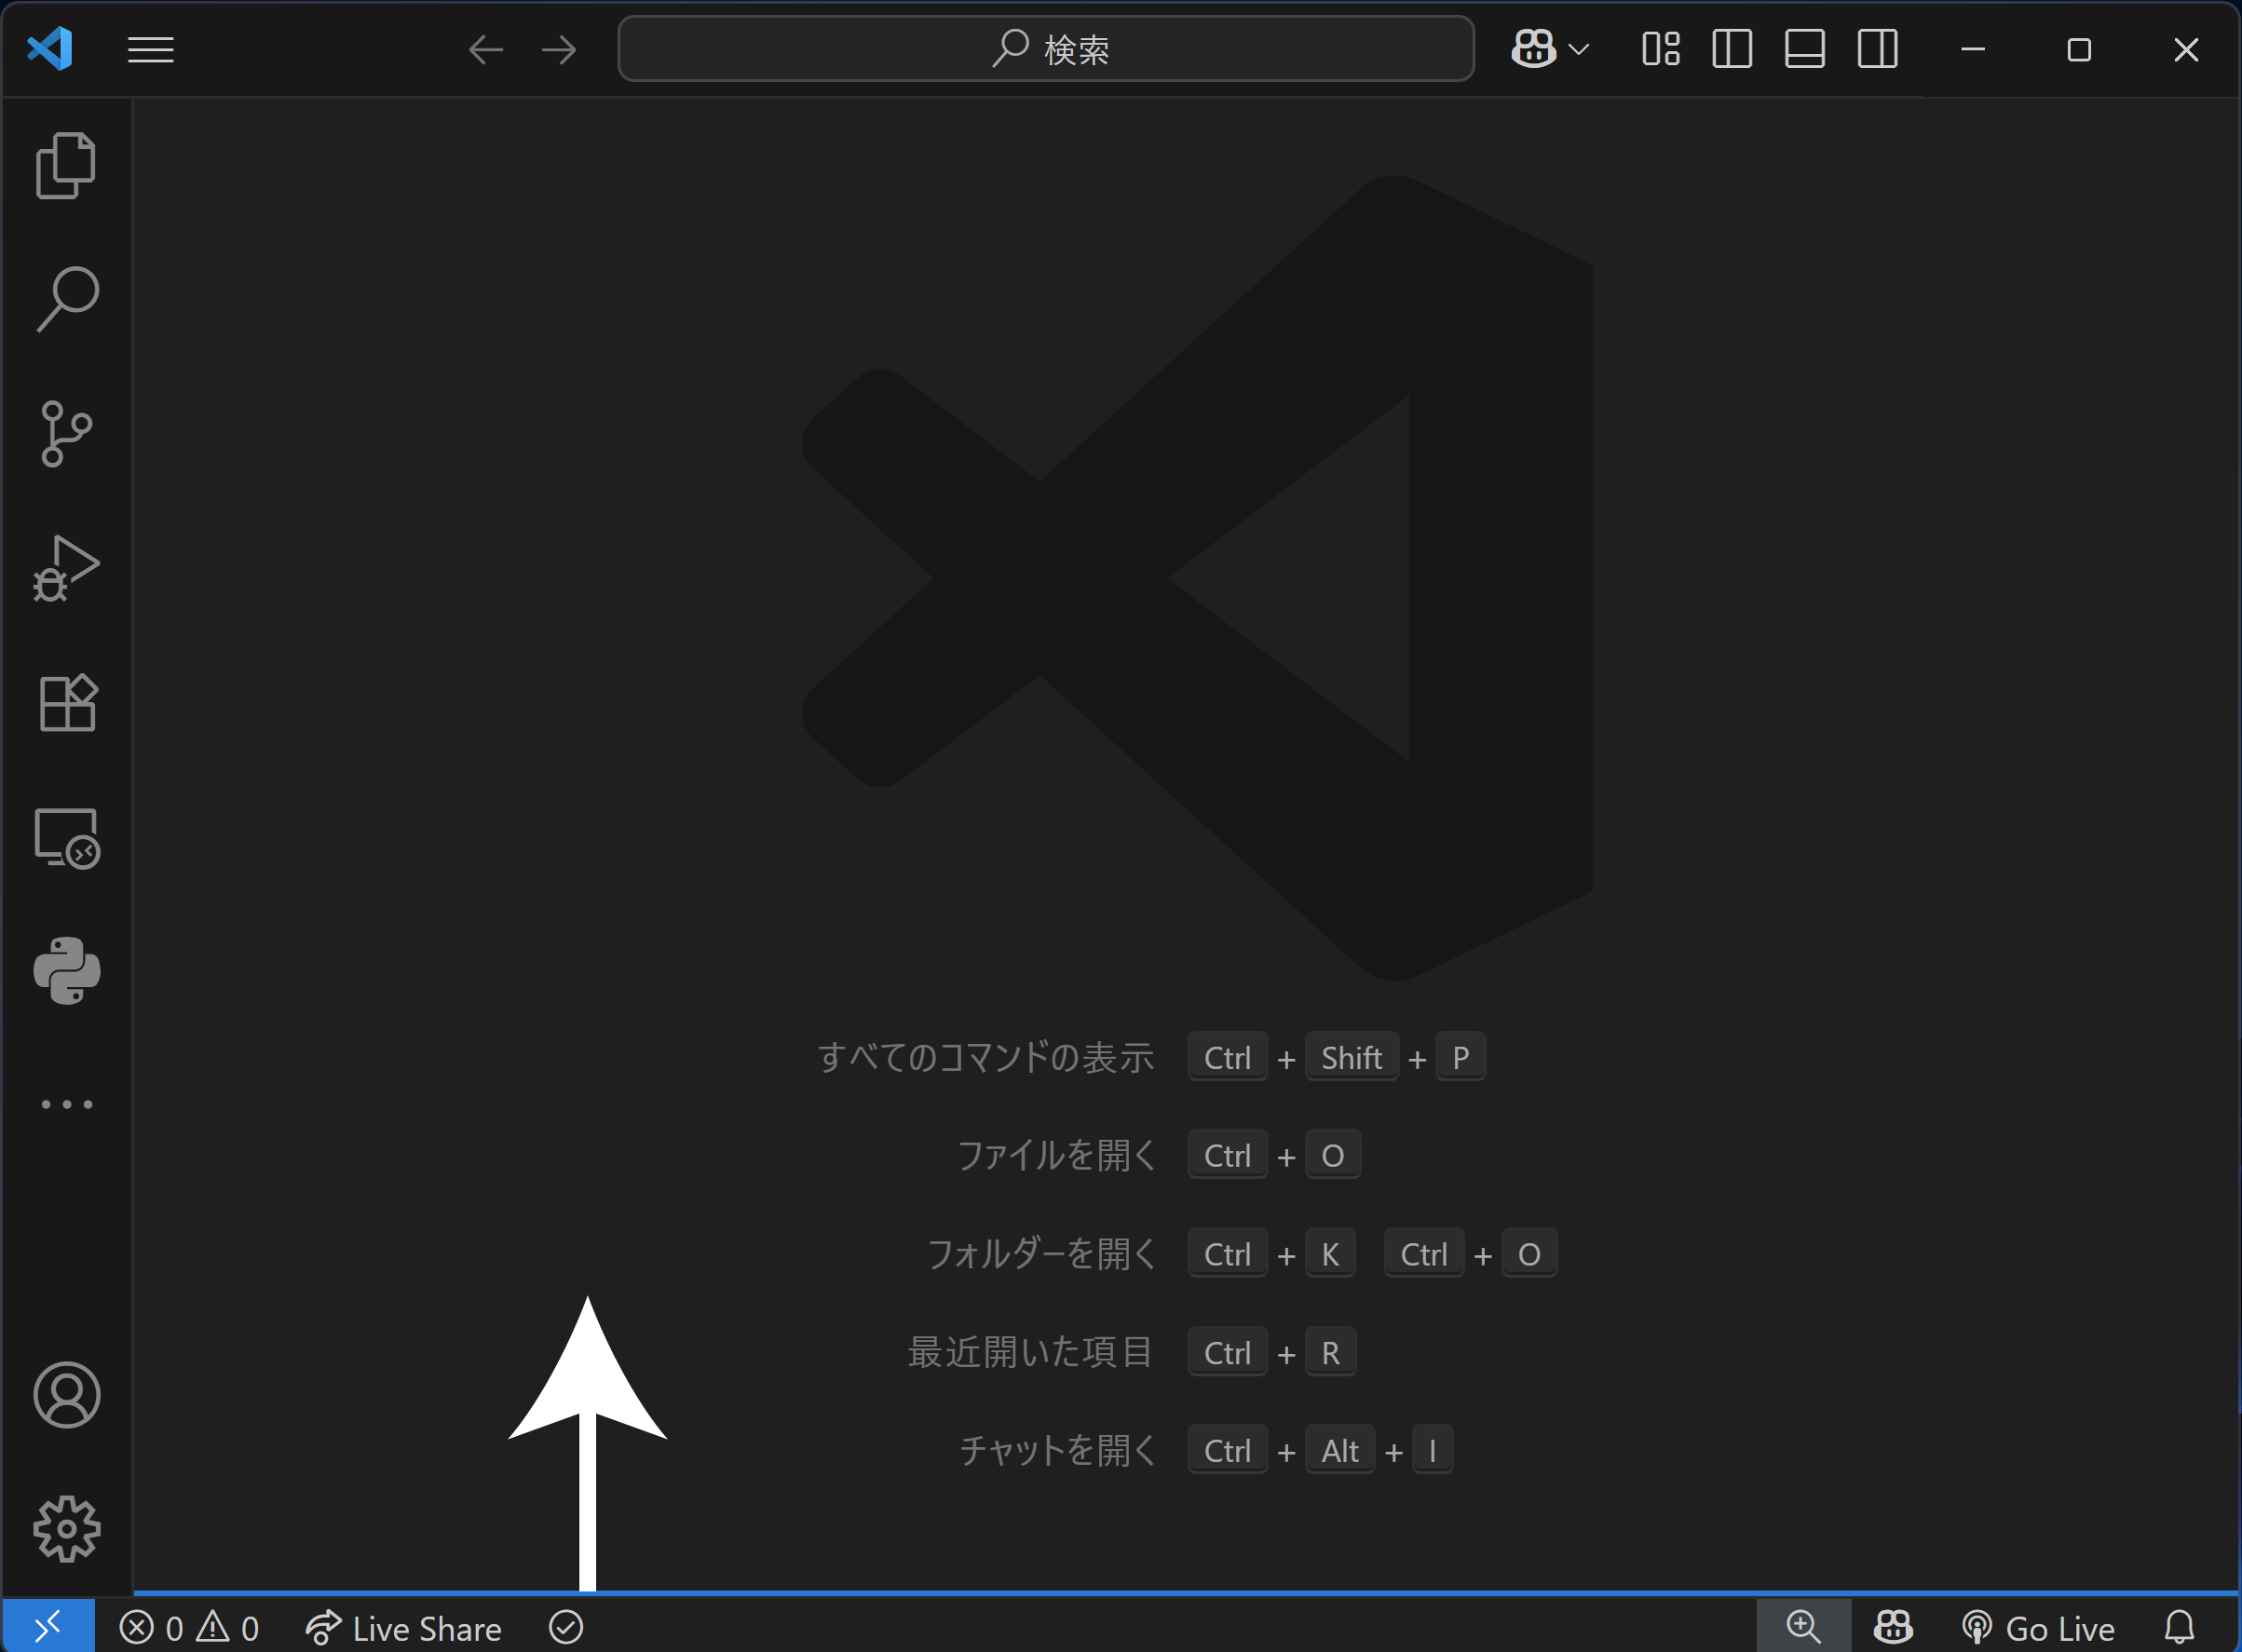Show additional views via three-dot icon
This screenshot has width=2242, height=1652.
pyautogui.click(x=66, y=1105)
